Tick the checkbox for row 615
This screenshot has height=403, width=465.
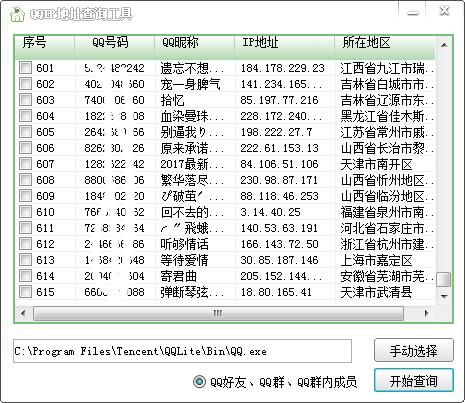tap(25, 291)
